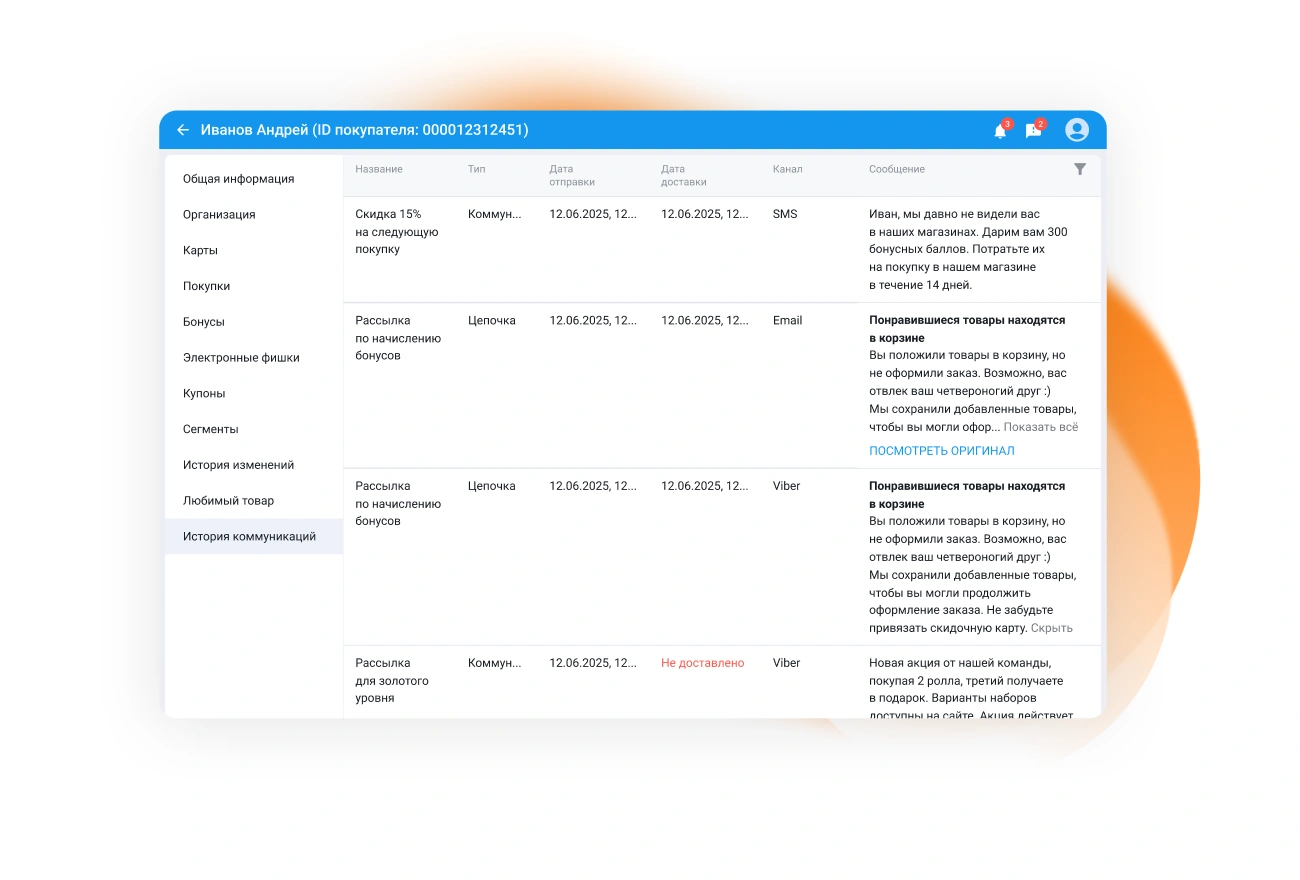
Task: Click the ПОСМОТРЕТЬ ОРИГИНАЛ link
Action: coord(941,451)
